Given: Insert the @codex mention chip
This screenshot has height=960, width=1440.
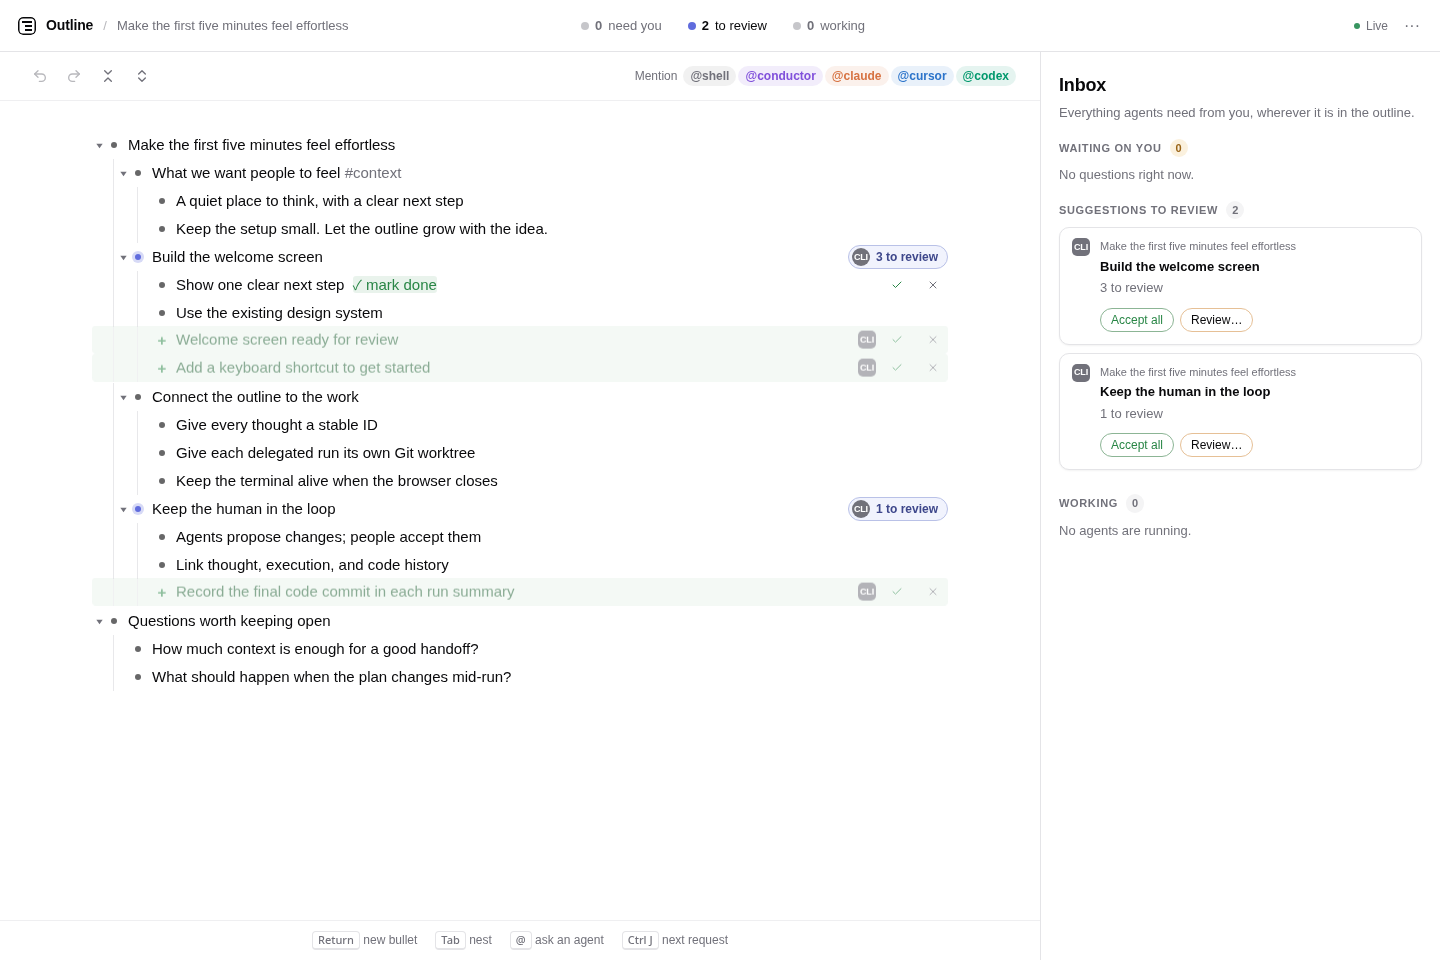Looking at the screenshot, I should pyautogui.click(x=986, y=76).
